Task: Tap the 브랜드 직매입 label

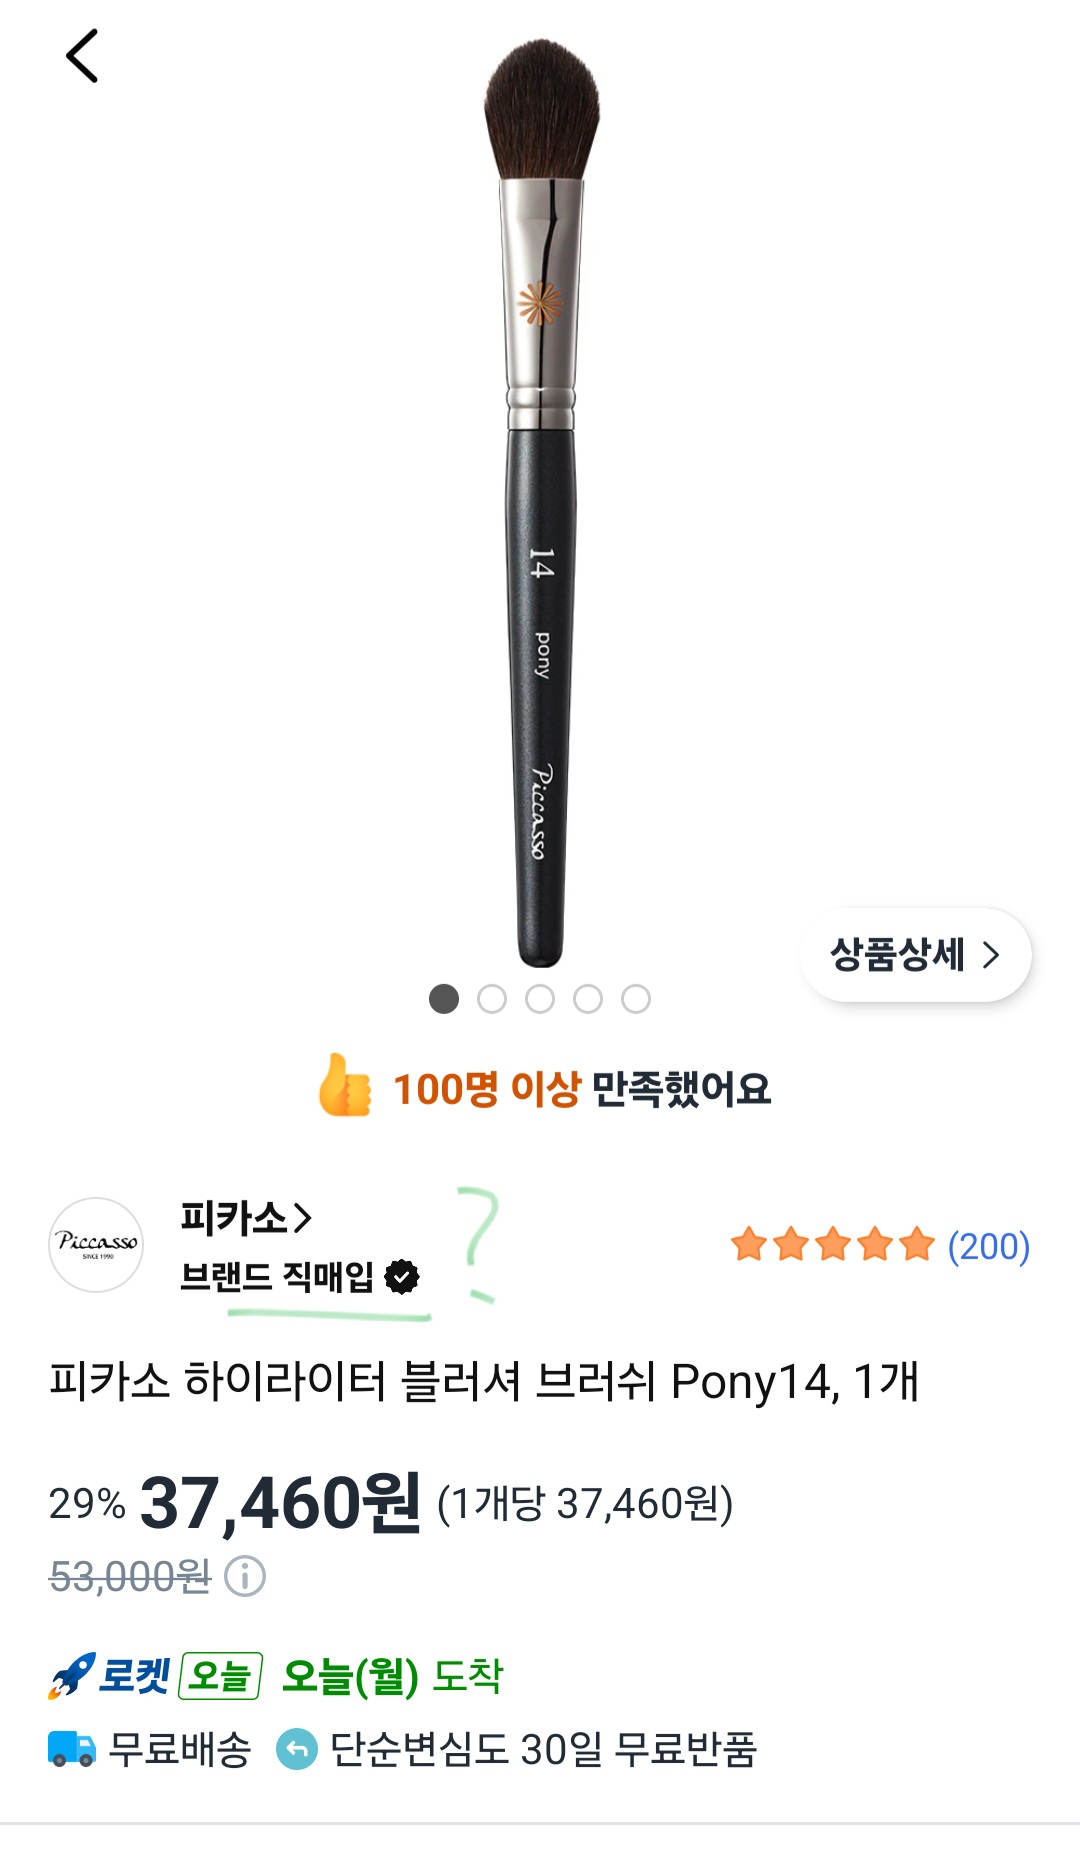Action: tap(277, 1277)
